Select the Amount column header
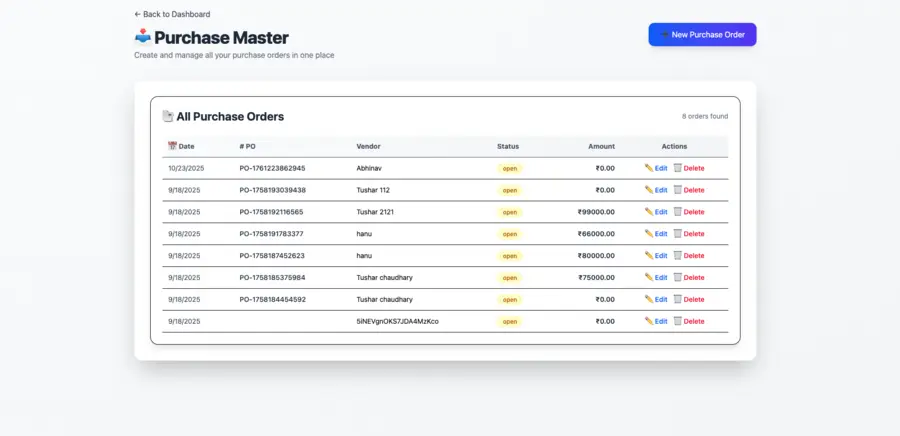Viewport: 900px width, 436px height. [601, 146]
